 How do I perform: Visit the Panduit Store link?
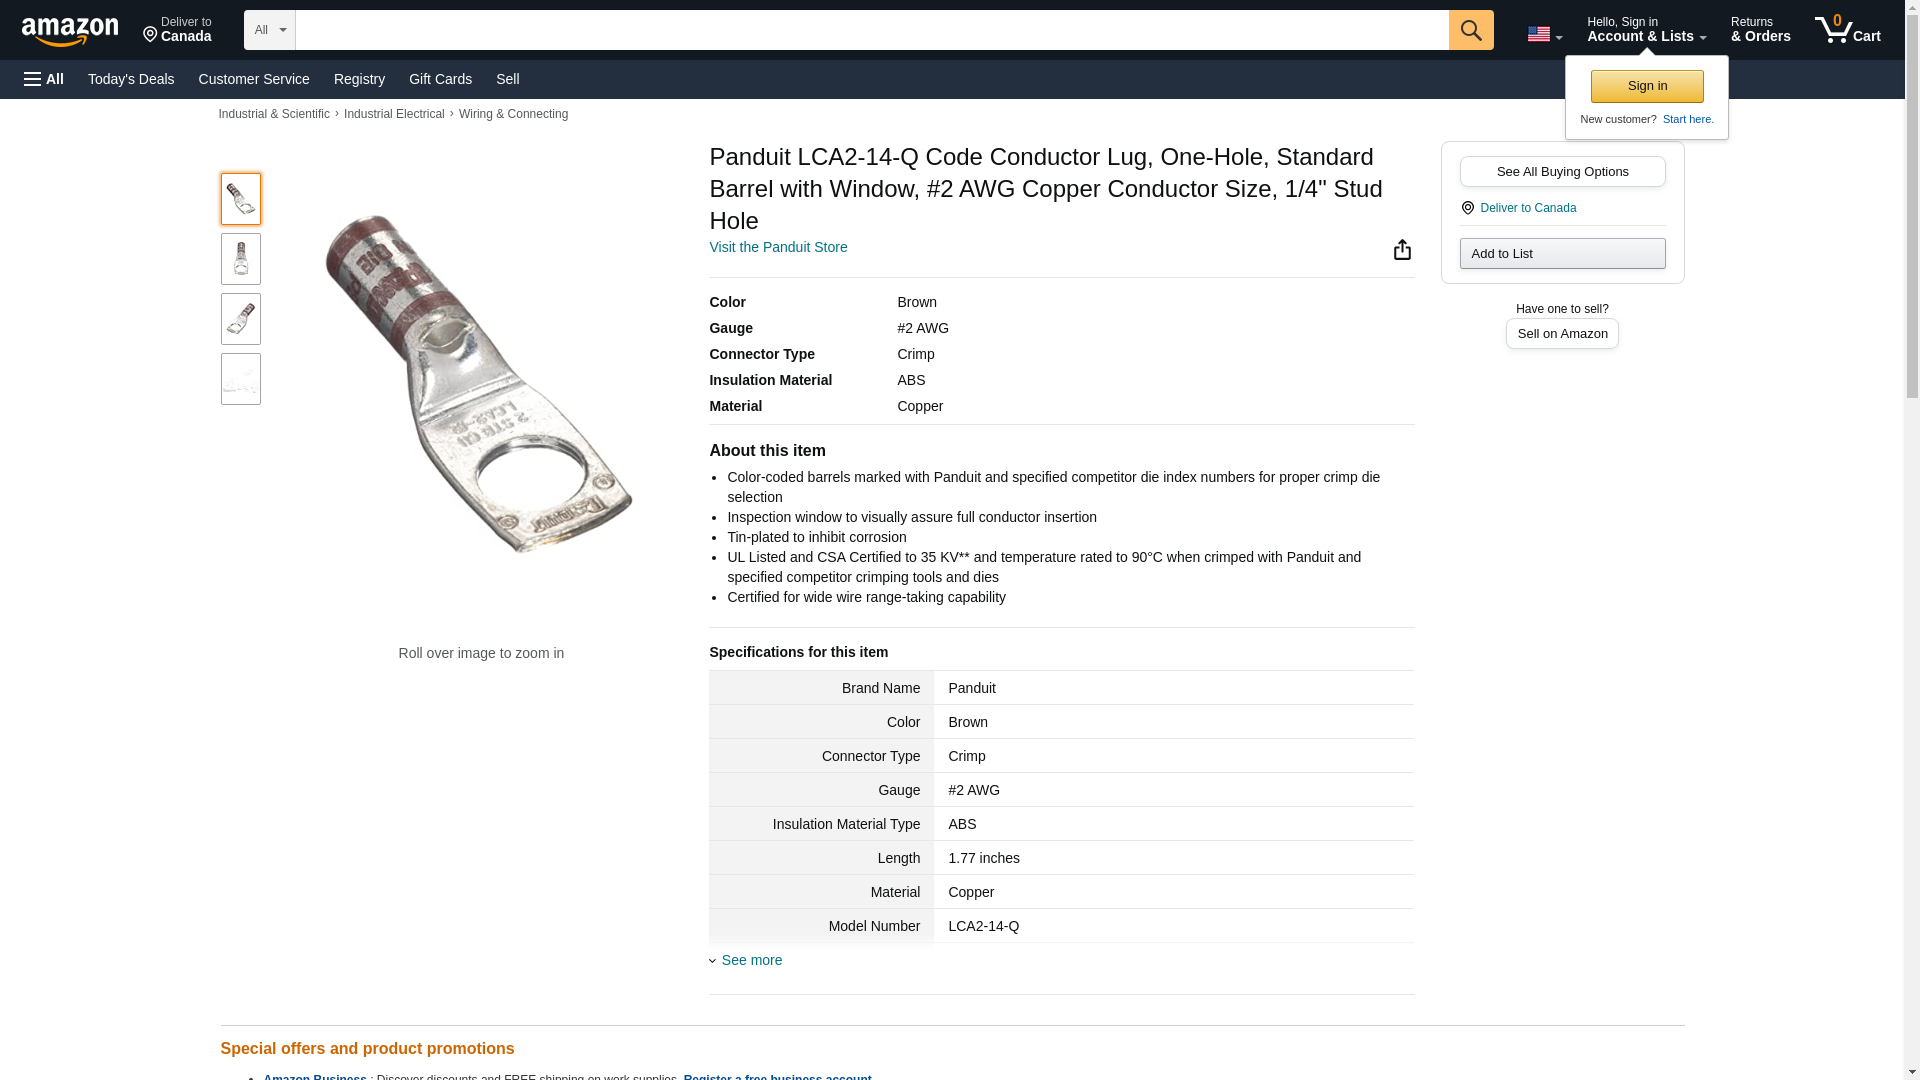pos(778,247)
